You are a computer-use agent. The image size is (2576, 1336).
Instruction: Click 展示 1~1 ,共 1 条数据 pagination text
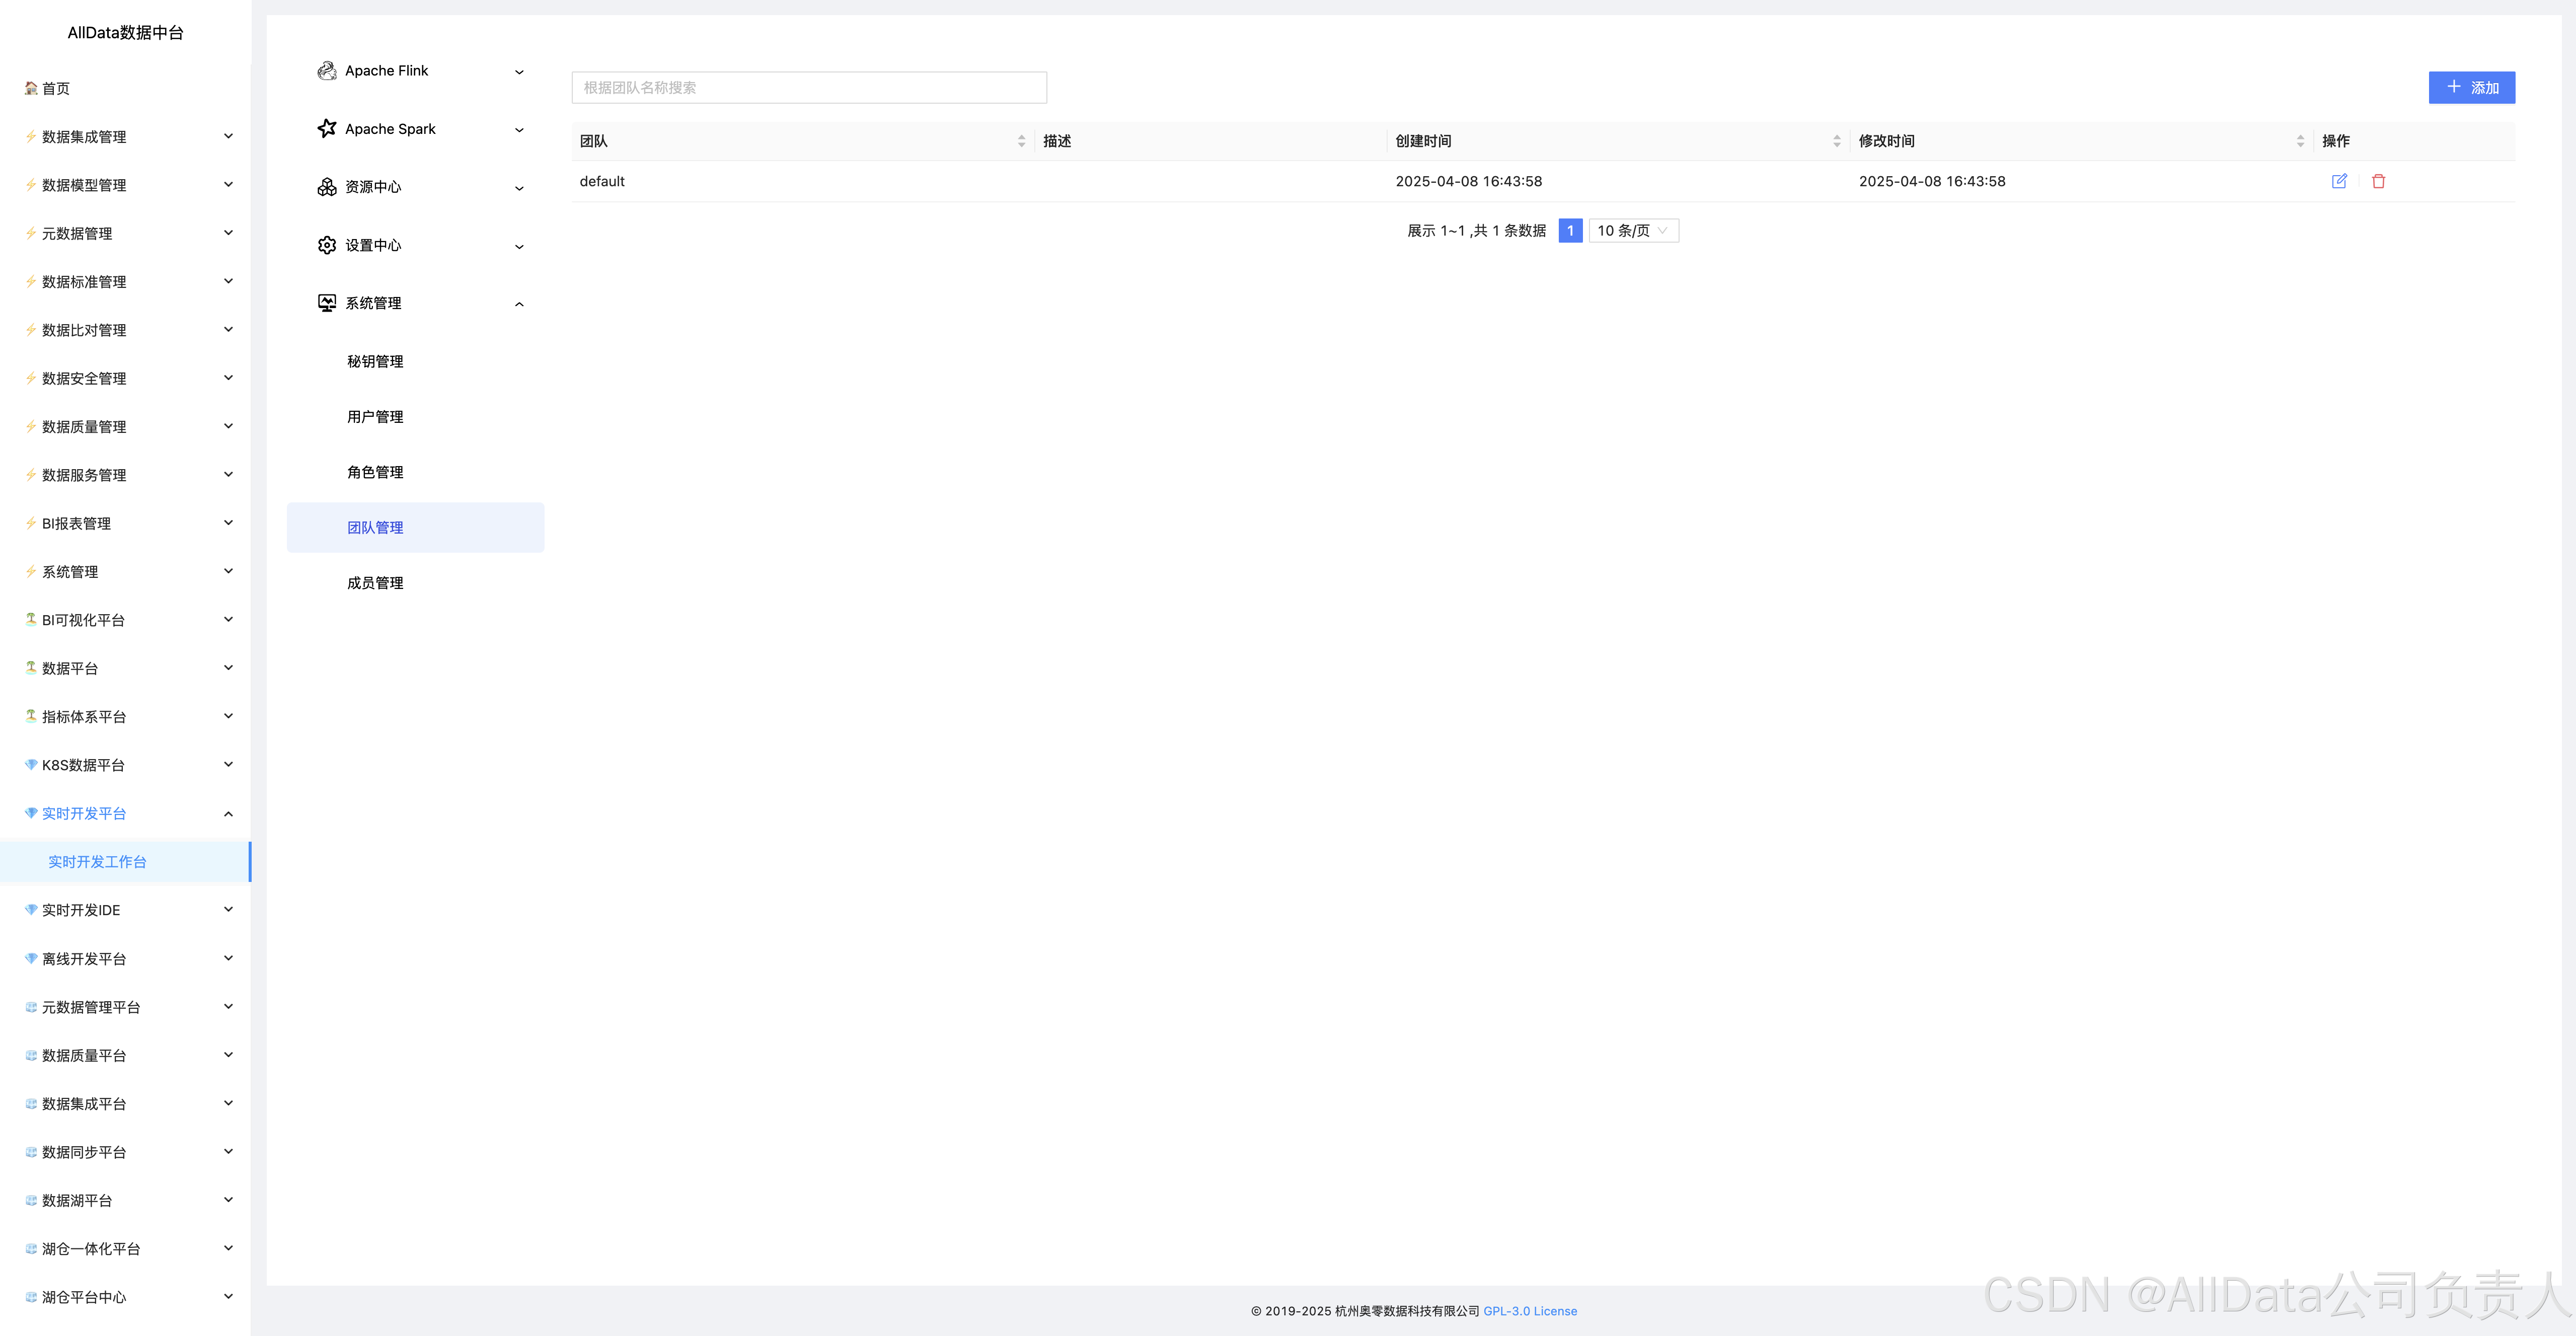[1477, 231]
